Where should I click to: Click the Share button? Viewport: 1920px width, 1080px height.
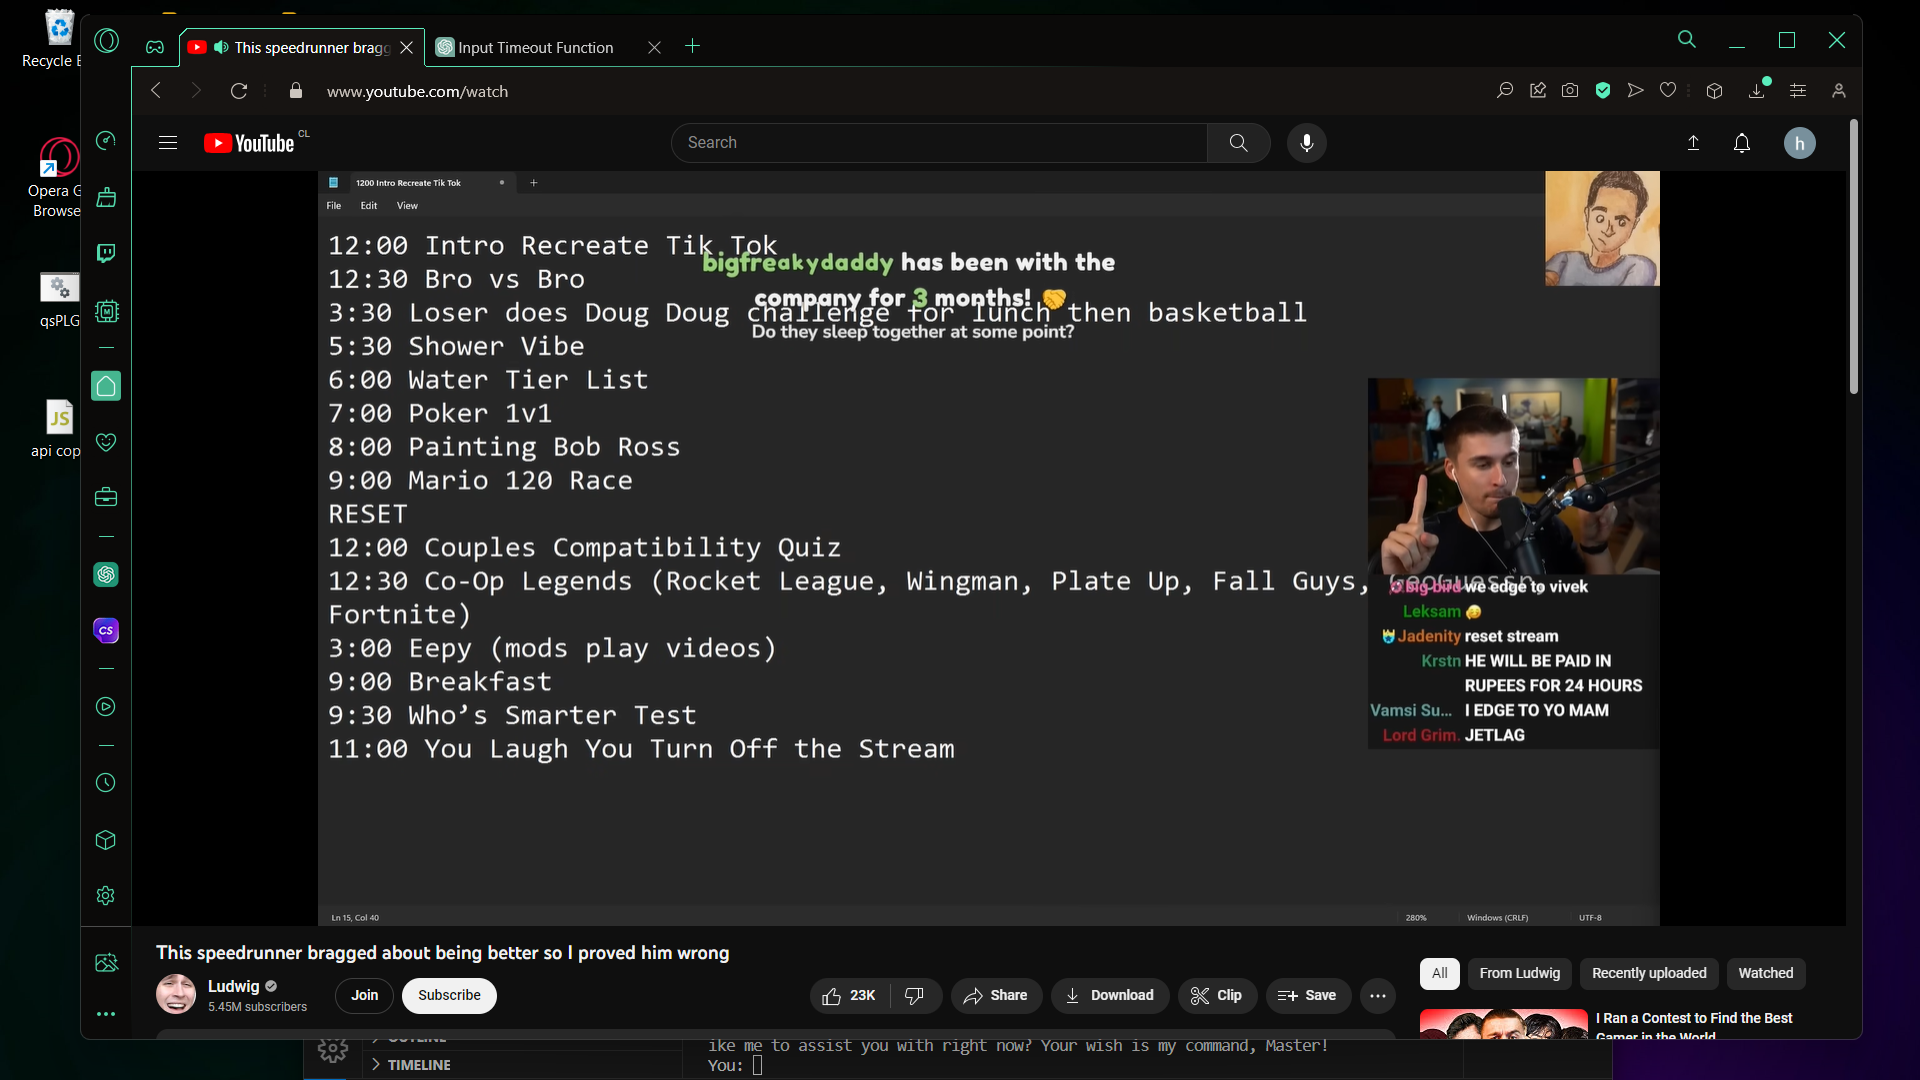(995, 995)
